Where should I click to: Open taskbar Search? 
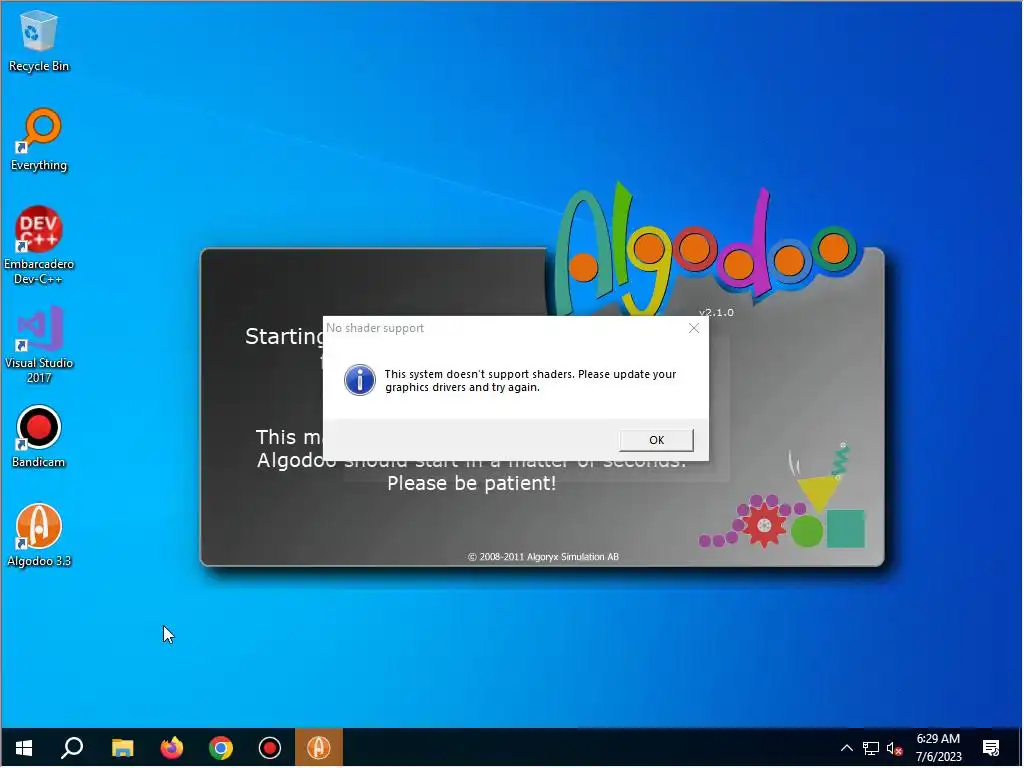[x=72, y=748]
